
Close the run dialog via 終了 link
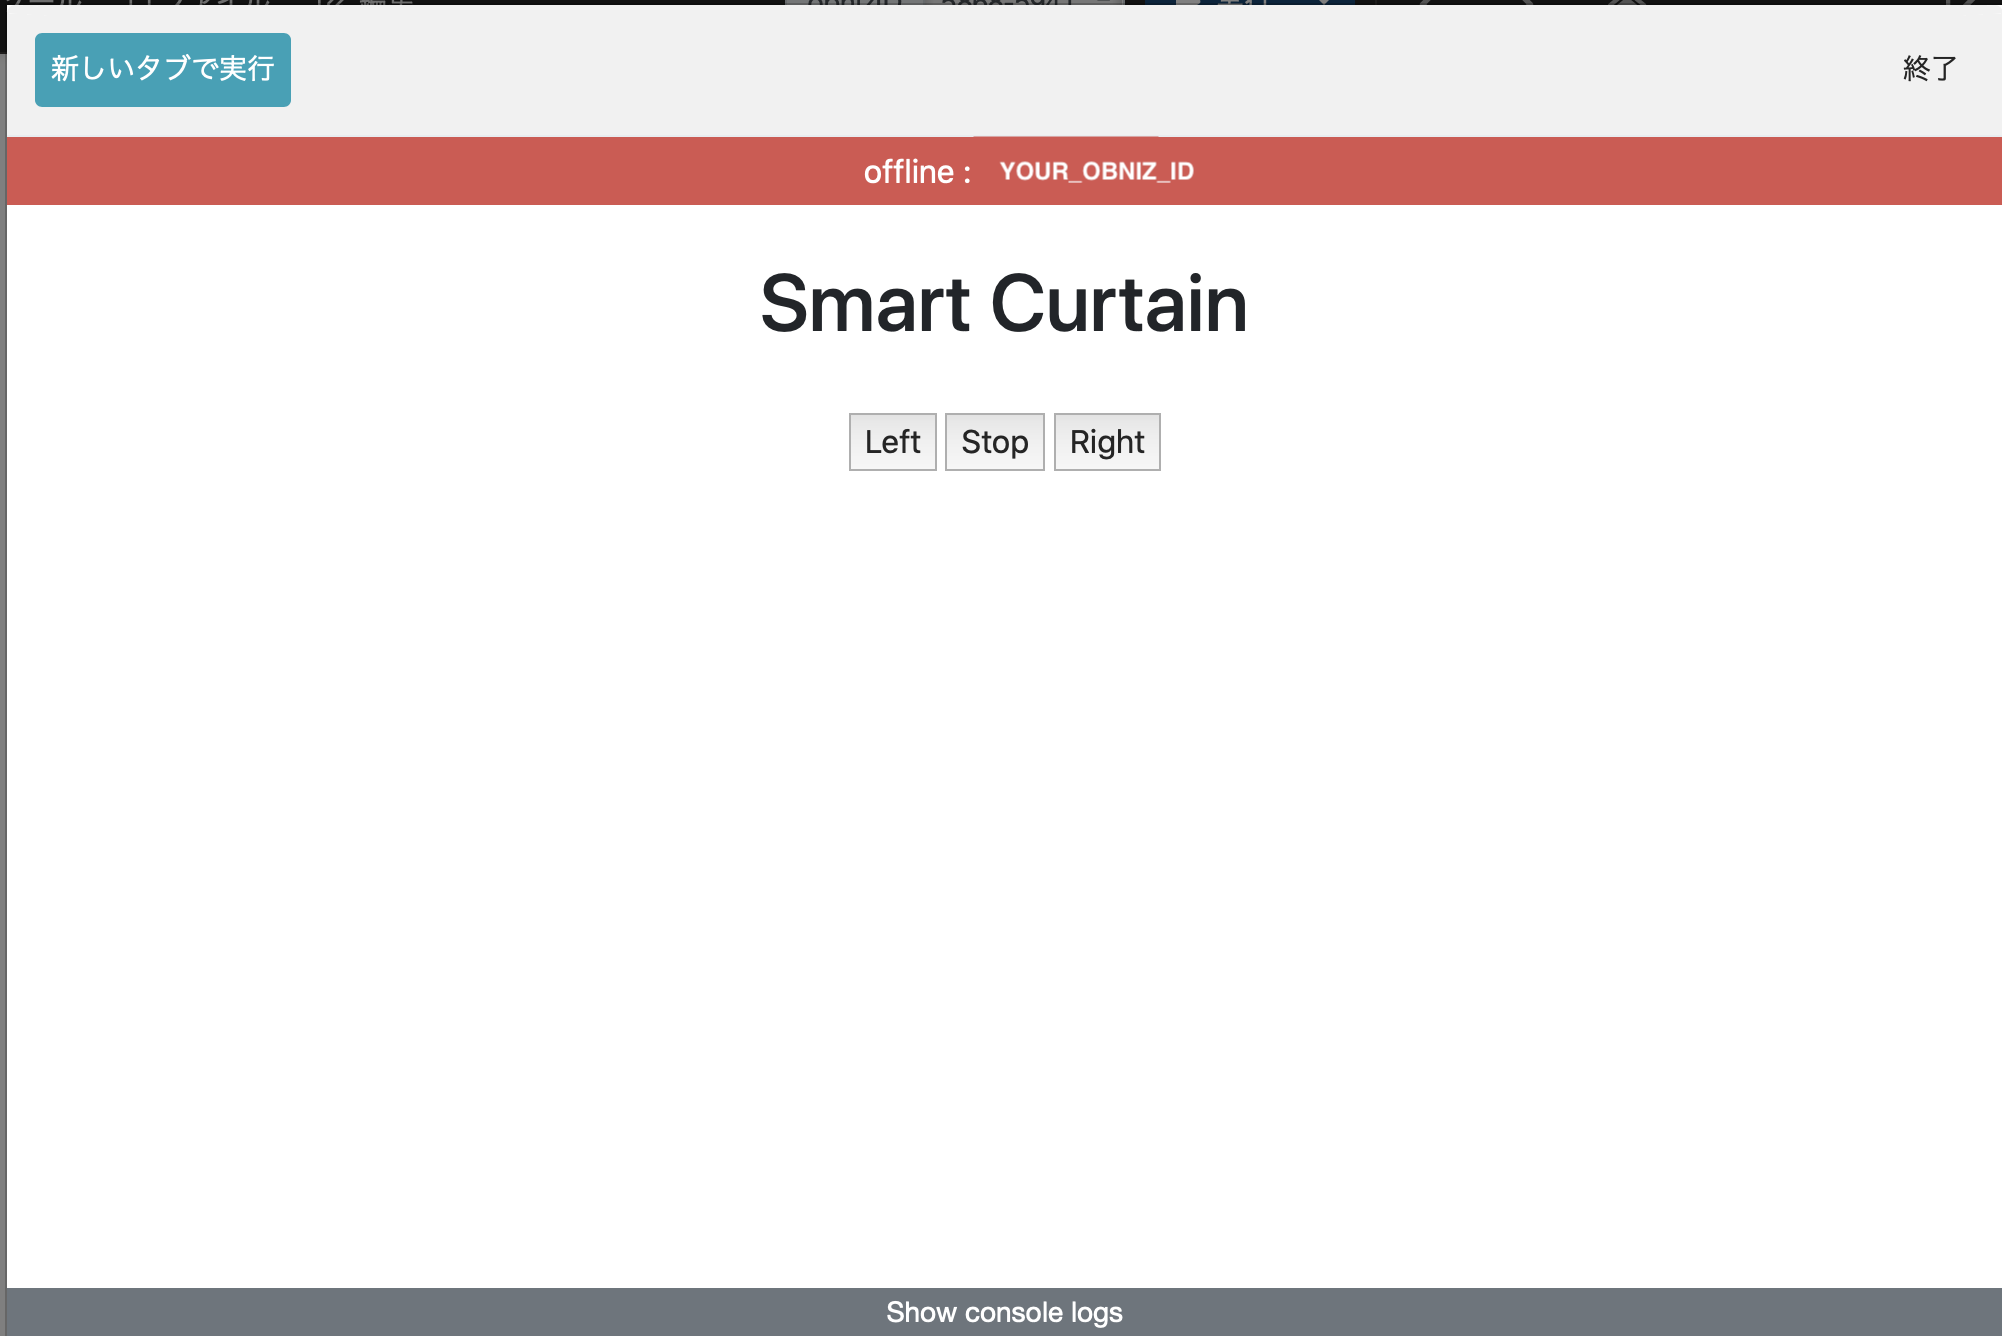pyautogui.click(x=1929, y=68)
